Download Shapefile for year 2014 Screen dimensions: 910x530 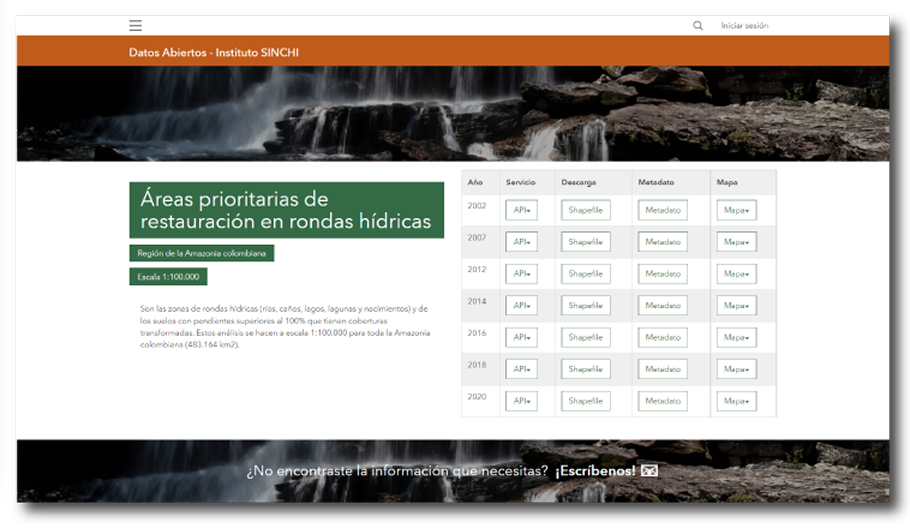click(585, 306)
